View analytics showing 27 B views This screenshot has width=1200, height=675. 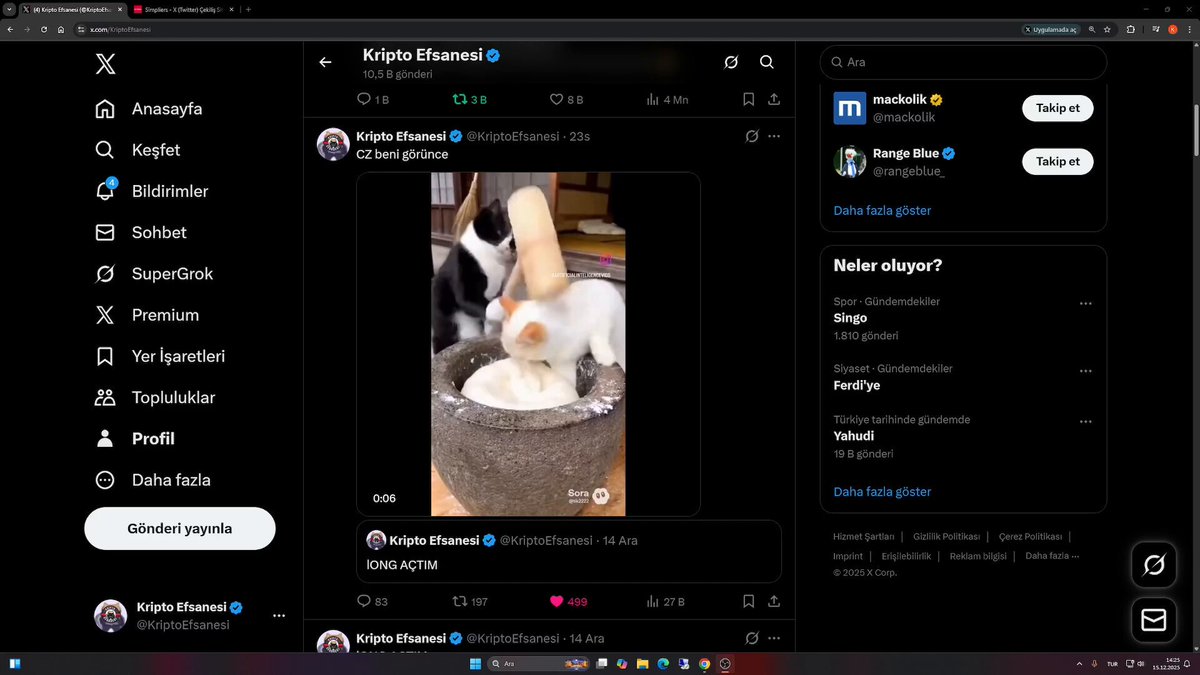665,601
